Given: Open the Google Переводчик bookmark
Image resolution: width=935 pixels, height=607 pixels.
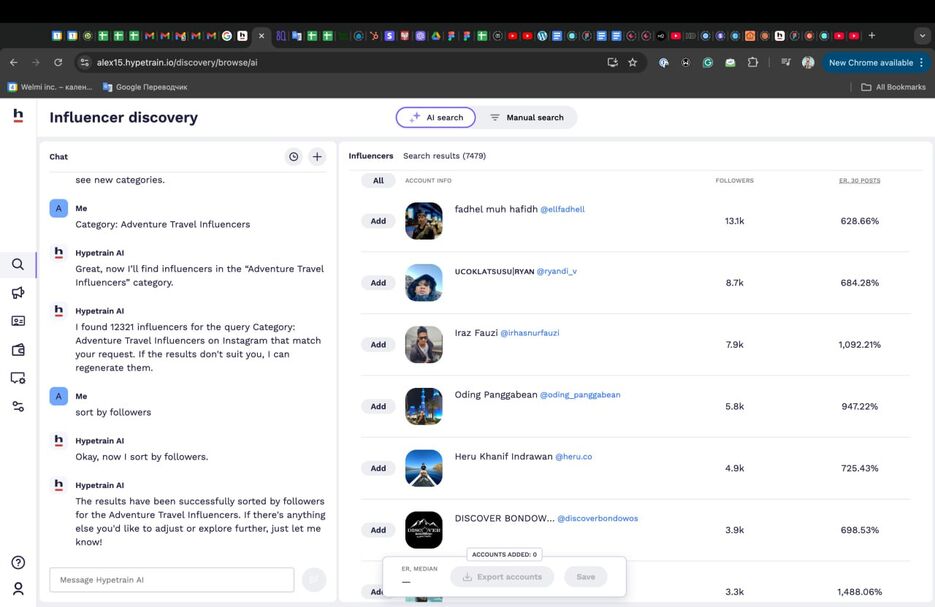Looking at the screenshot, I should tap(145, 87).
